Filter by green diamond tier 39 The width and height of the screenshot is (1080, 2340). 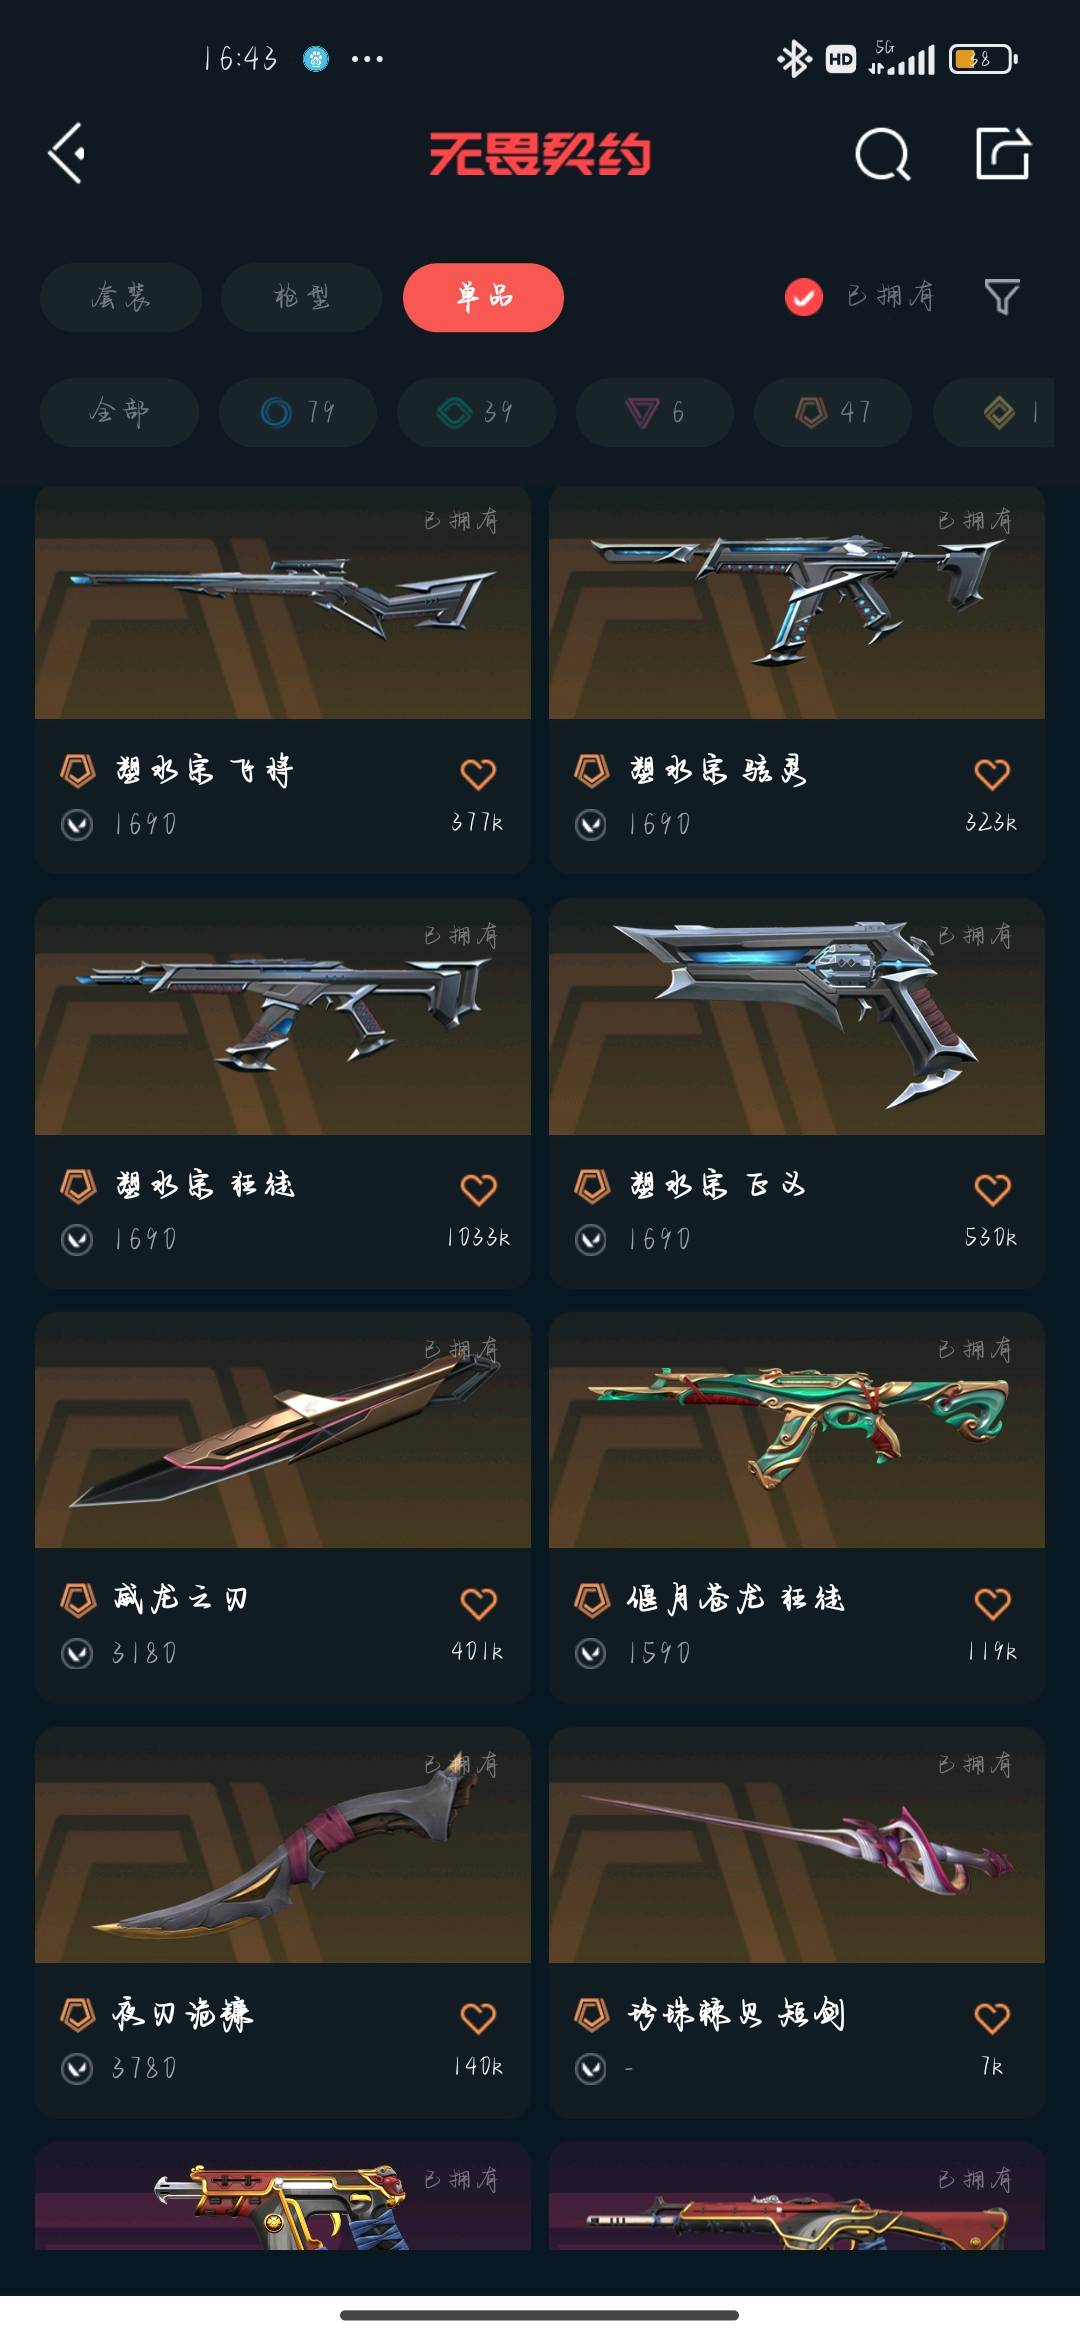click(476, 412)
